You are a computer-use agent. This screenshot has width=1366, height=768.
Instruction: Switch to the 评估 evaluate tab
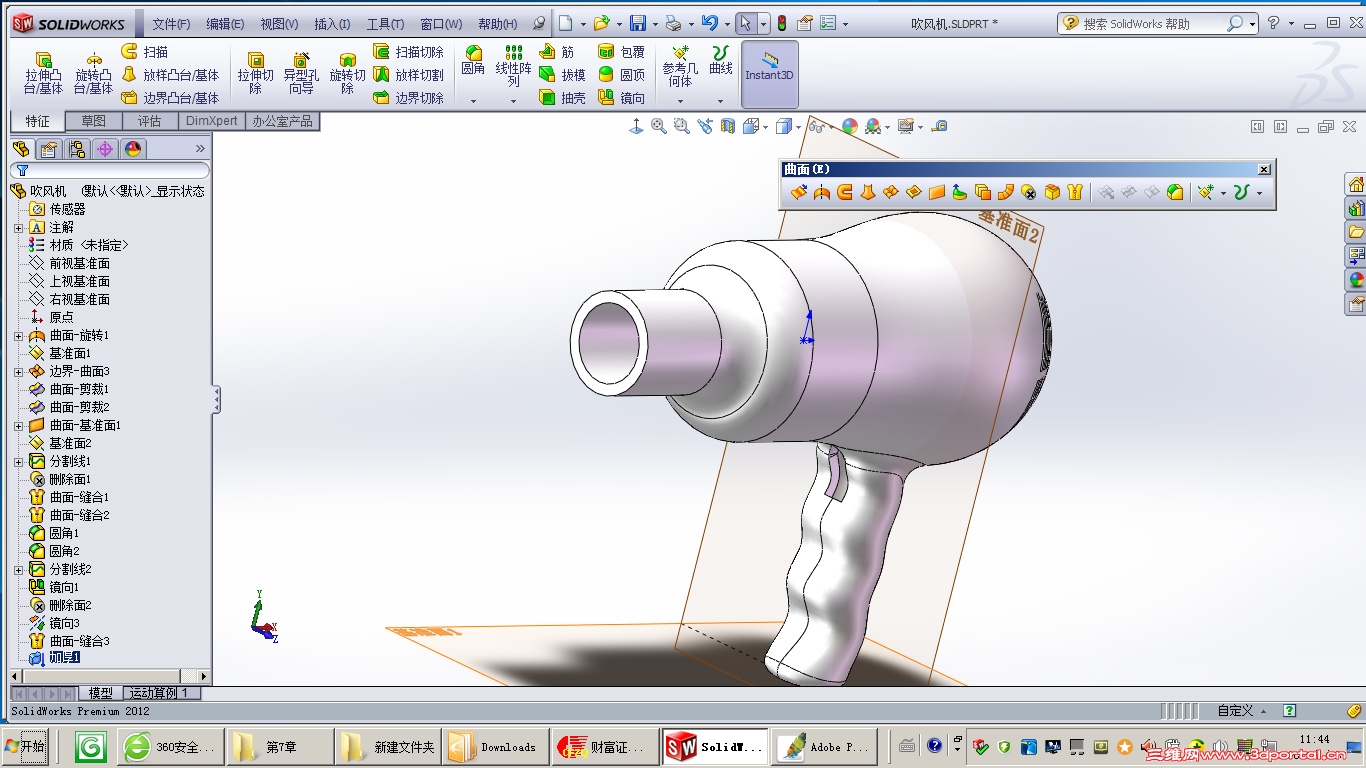click(149, 121)
